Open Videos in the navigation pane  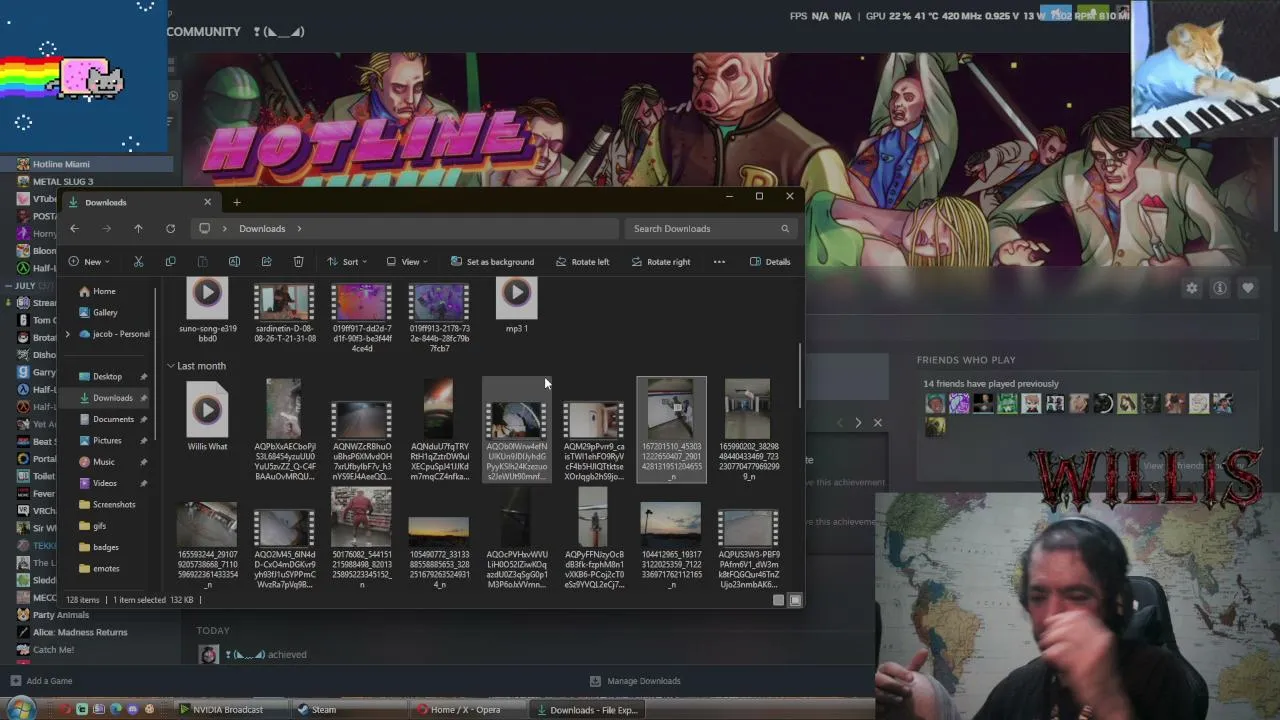tap(105, 483)
